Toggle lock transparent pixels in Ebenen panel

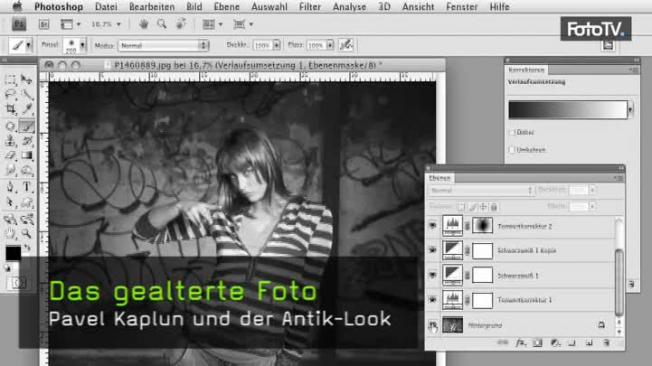(462, 207)
